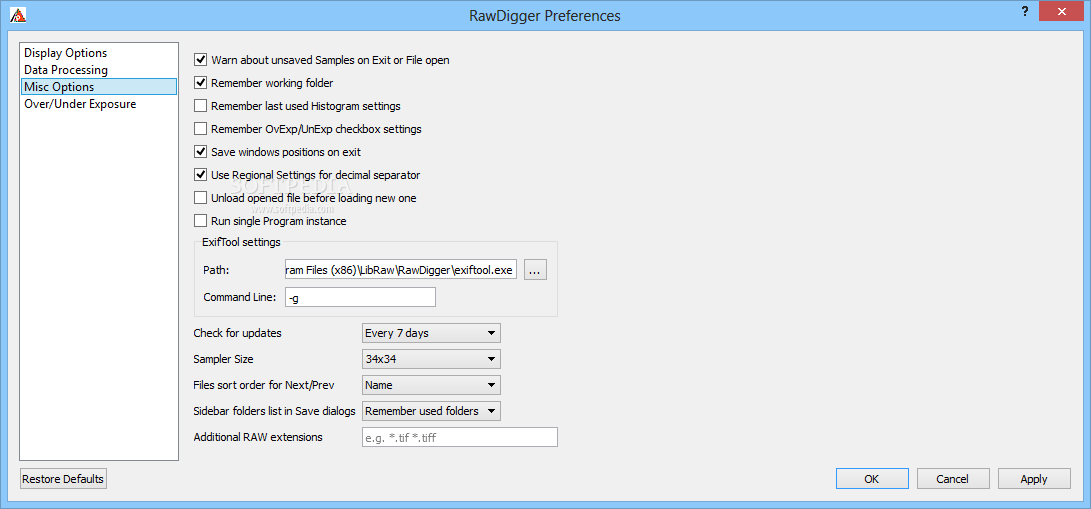1091x509 pixels.
Task: Select Display Options category
Action: tap(98, 53)
